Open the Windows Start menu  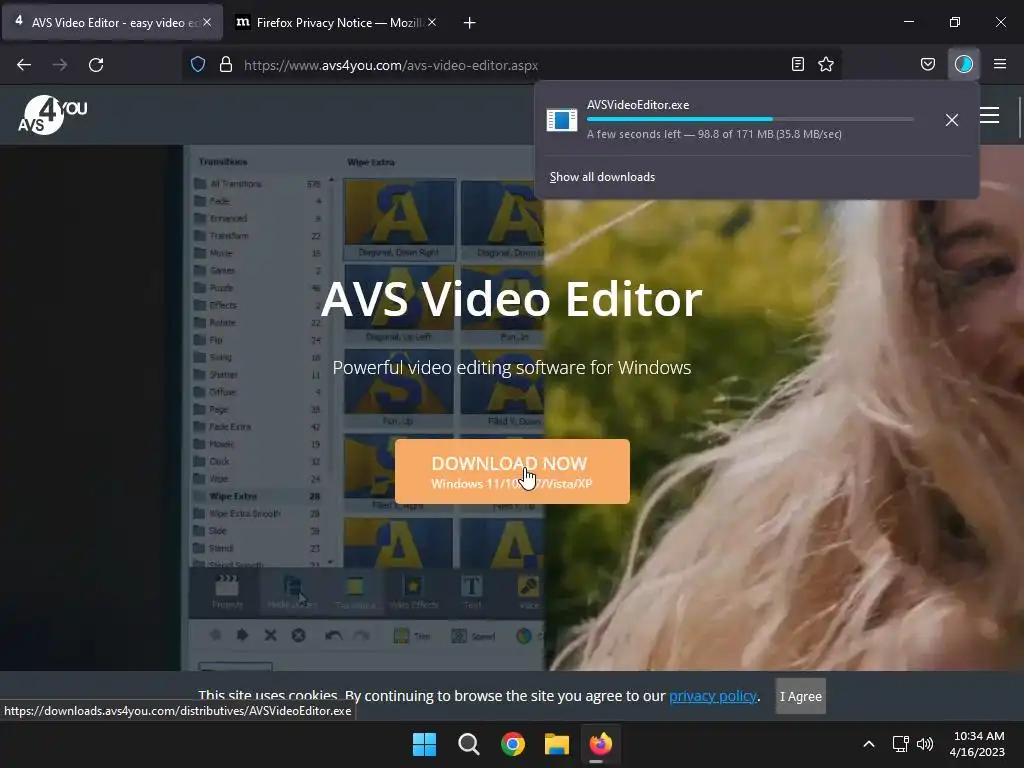(424, 744)
